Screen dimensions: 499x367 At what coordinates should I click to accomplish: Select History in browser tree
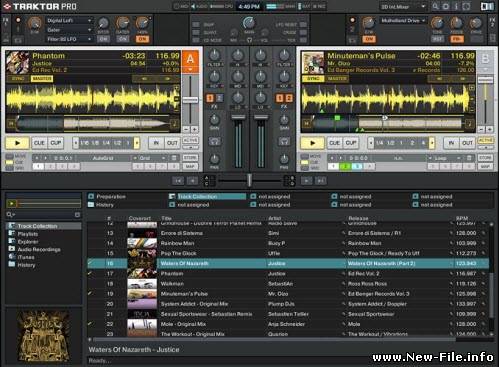(26, 265)
